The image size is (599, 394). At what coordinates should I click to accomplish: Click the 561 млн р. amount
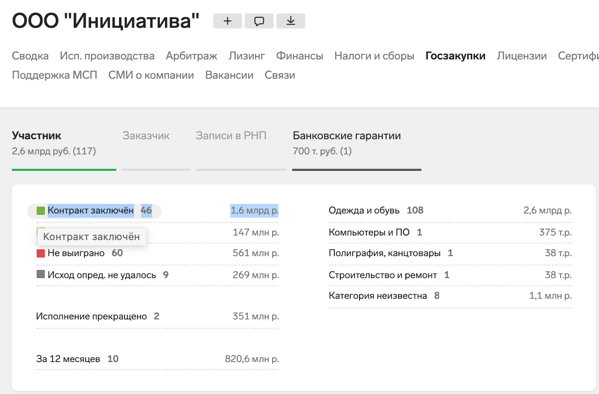pyautogui.click(x=256, y=253)
